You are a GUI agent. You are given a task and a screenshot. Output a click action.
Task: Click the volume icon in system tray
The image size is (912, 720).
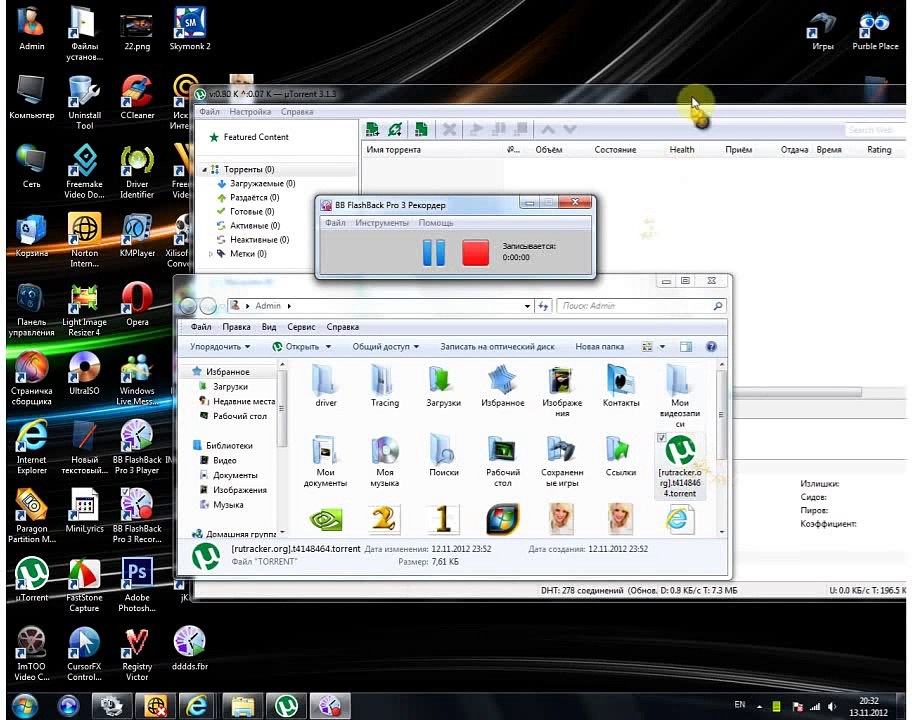point(832,706)
